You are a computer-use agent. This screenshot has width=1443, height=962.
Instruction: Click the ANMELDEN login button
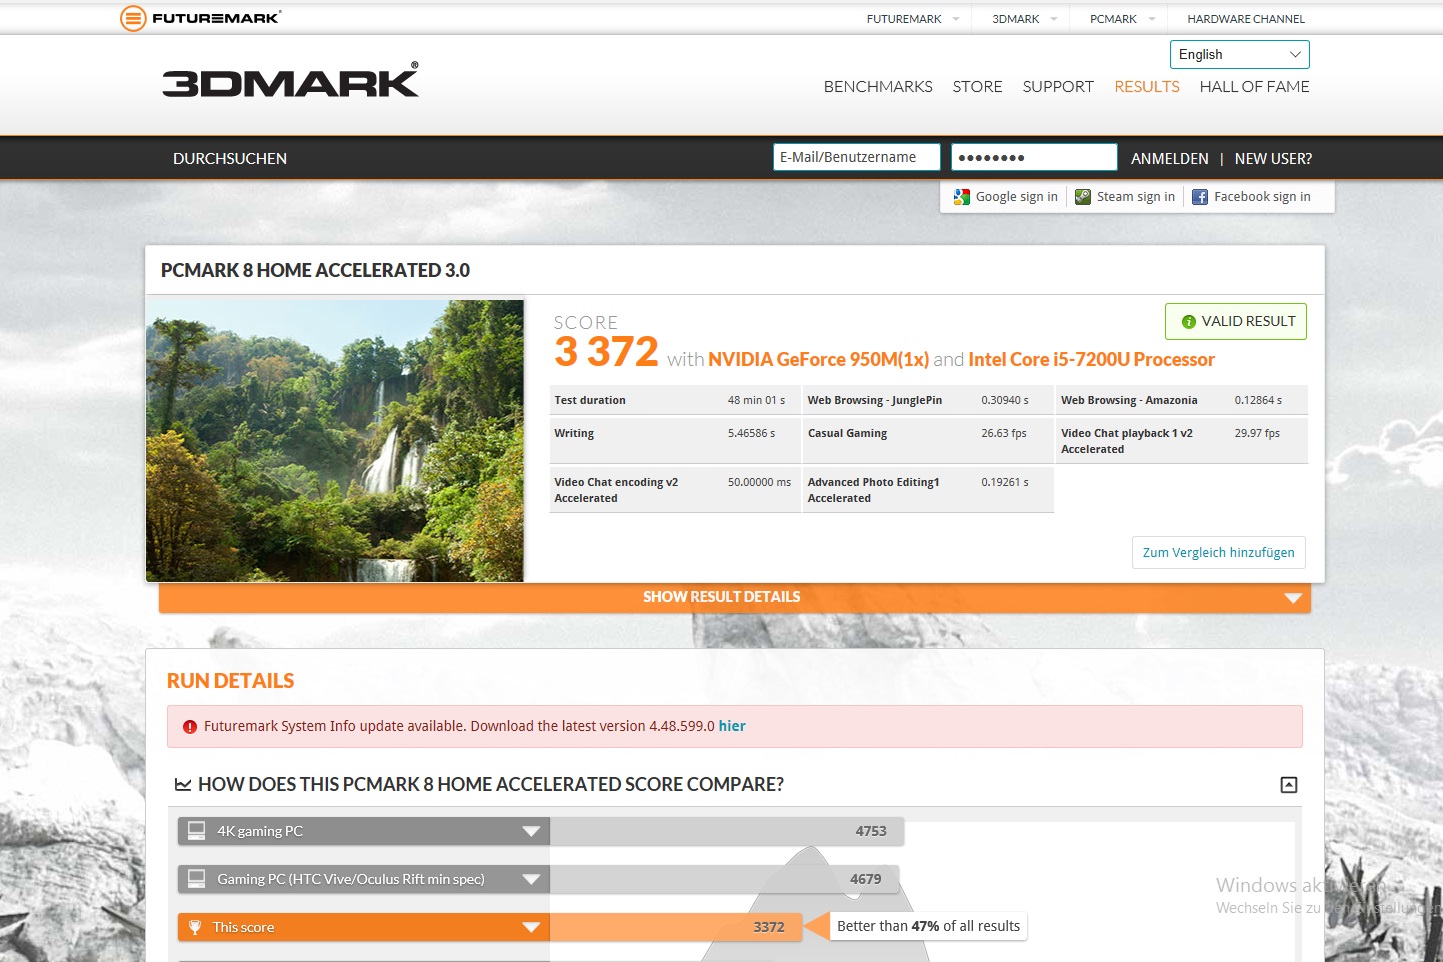[1170, 158]
